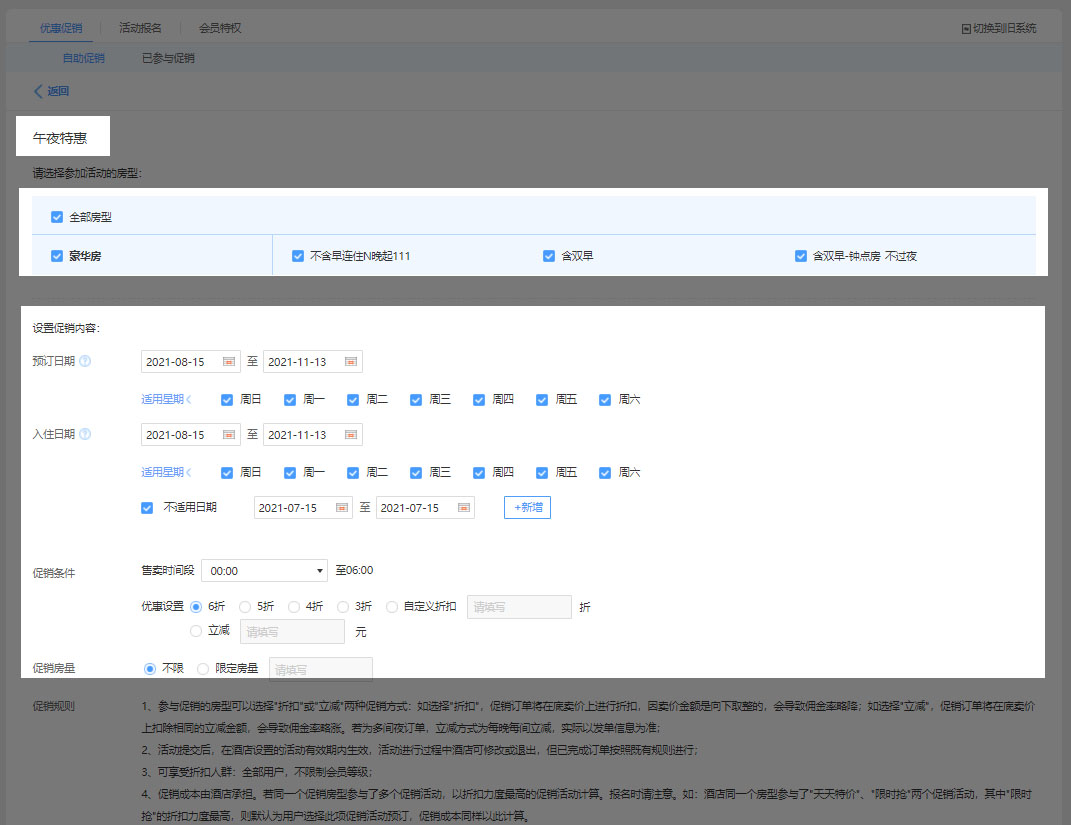Select the 6折 discount radio
This screenshot has width=1071, height=825.
[196, 606]
